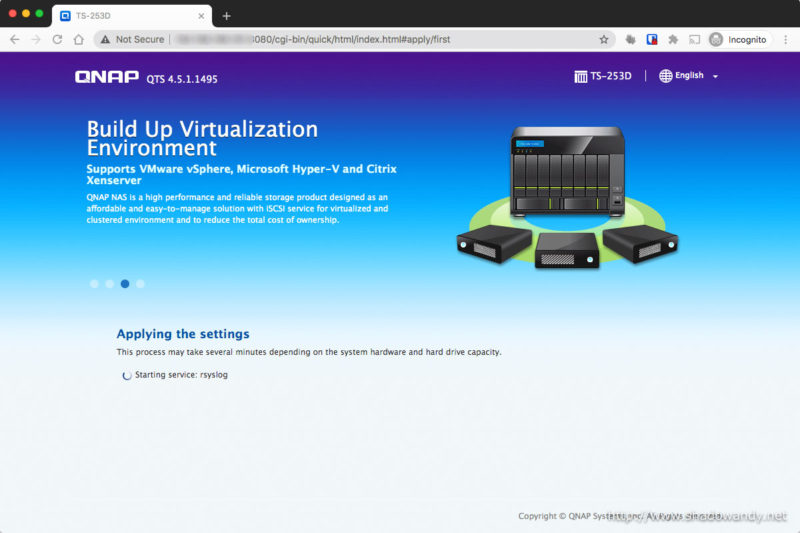800x533 pixels.
Task: Open the browser extensions puzzle icon
Action: point(673,39)
